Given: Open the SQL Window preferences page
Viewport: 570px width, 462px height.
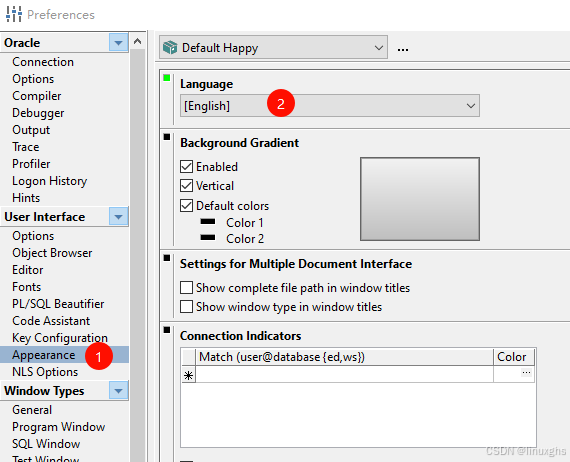Looking at the screenshot, I should (x=46, y=444).
